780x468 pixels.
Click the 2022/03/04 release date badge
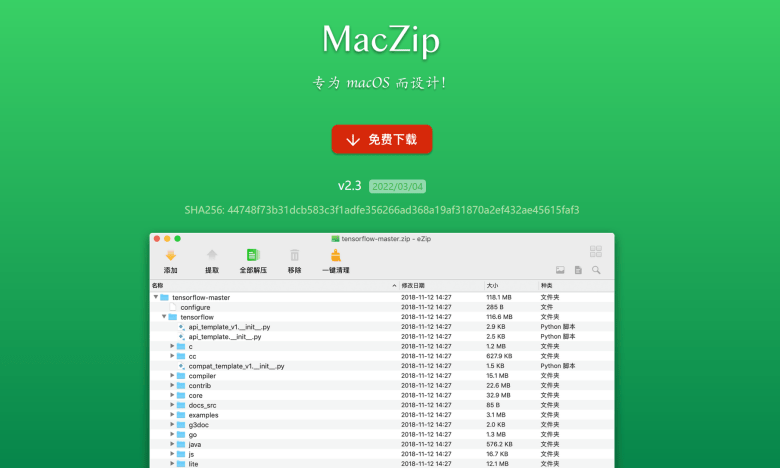397,187
